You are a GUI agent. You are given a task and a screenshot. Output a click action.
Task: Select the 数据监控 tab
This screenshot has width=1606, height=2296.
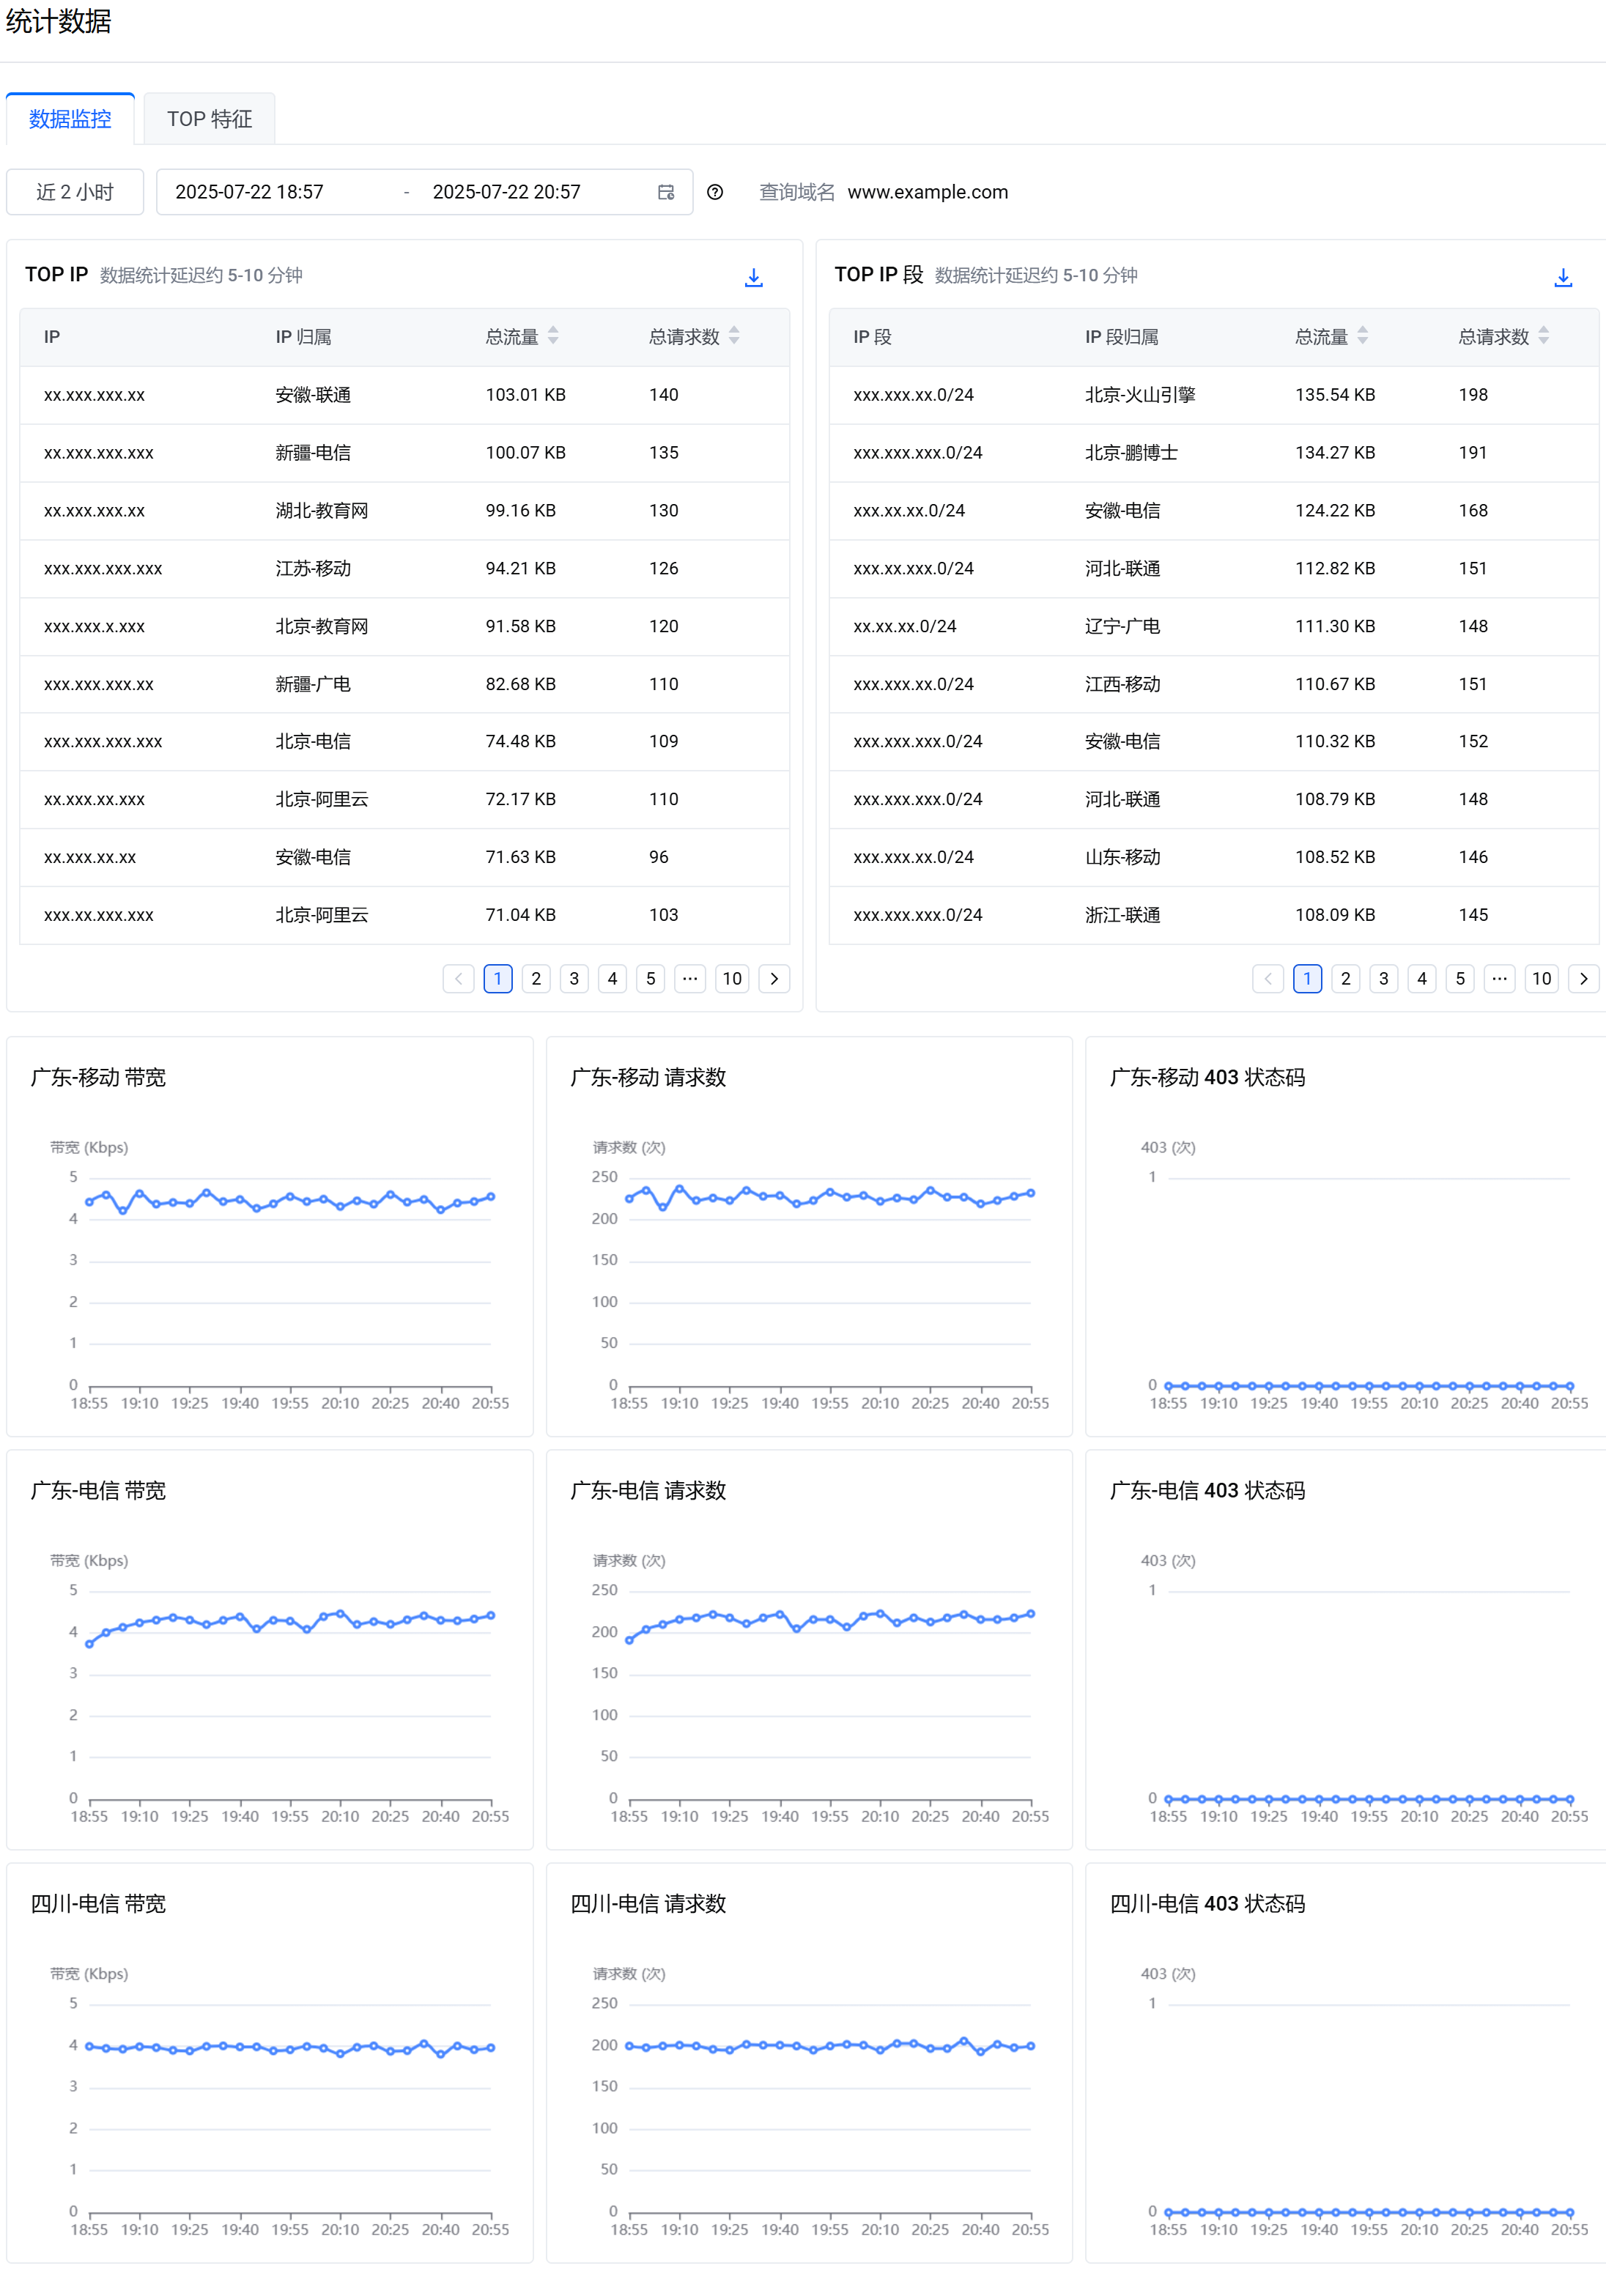click(x=70, y=119)
